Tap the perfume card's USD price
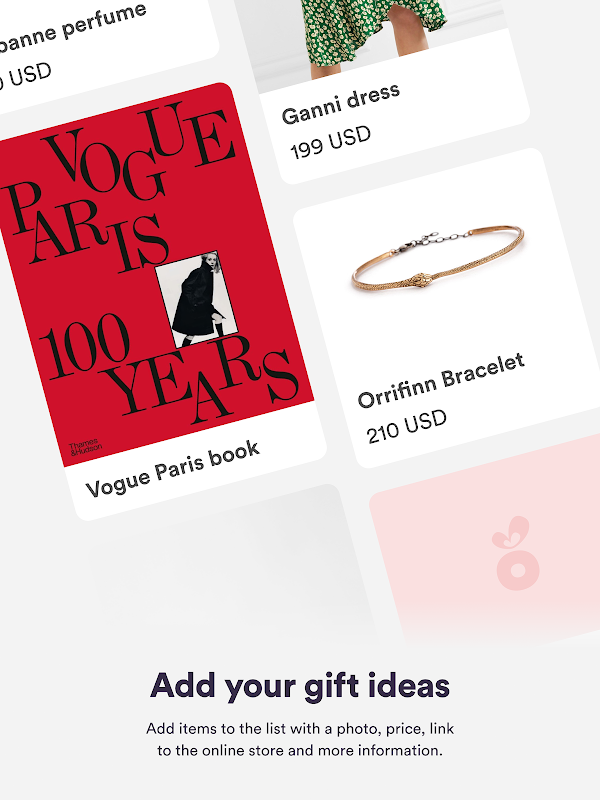The image size is (600, 800). pyautogui.click(x=24, y=76)
